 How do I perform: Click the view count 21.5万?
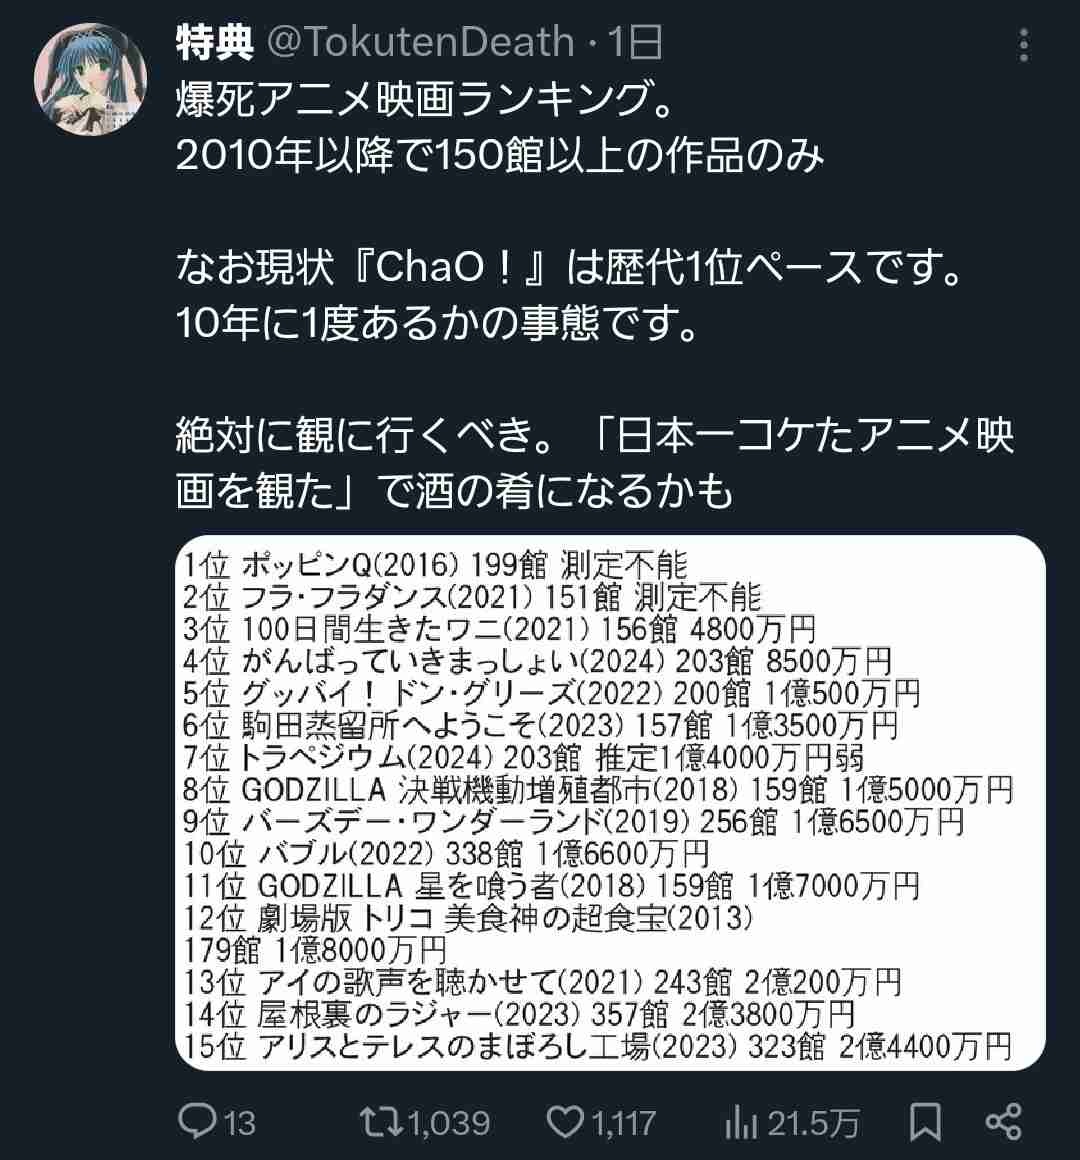[814, 1123]
